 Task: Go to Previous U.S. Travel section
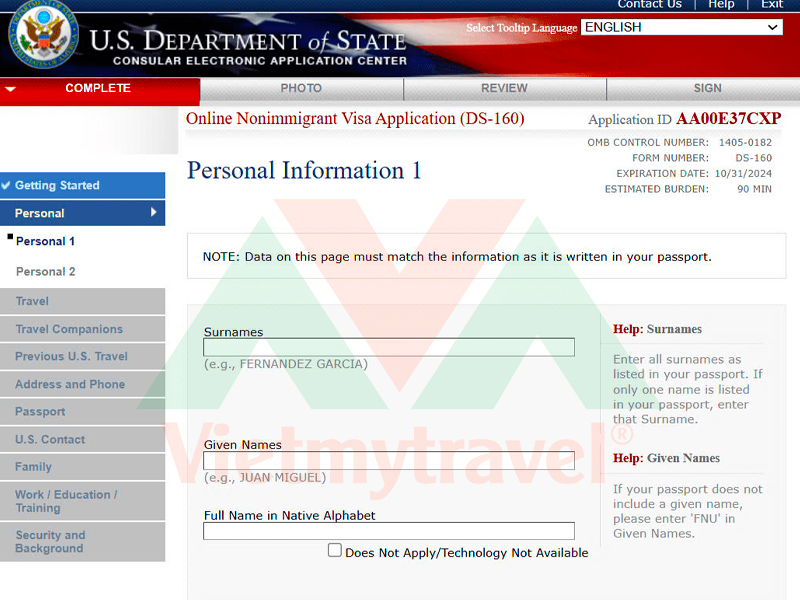[83, 356]
